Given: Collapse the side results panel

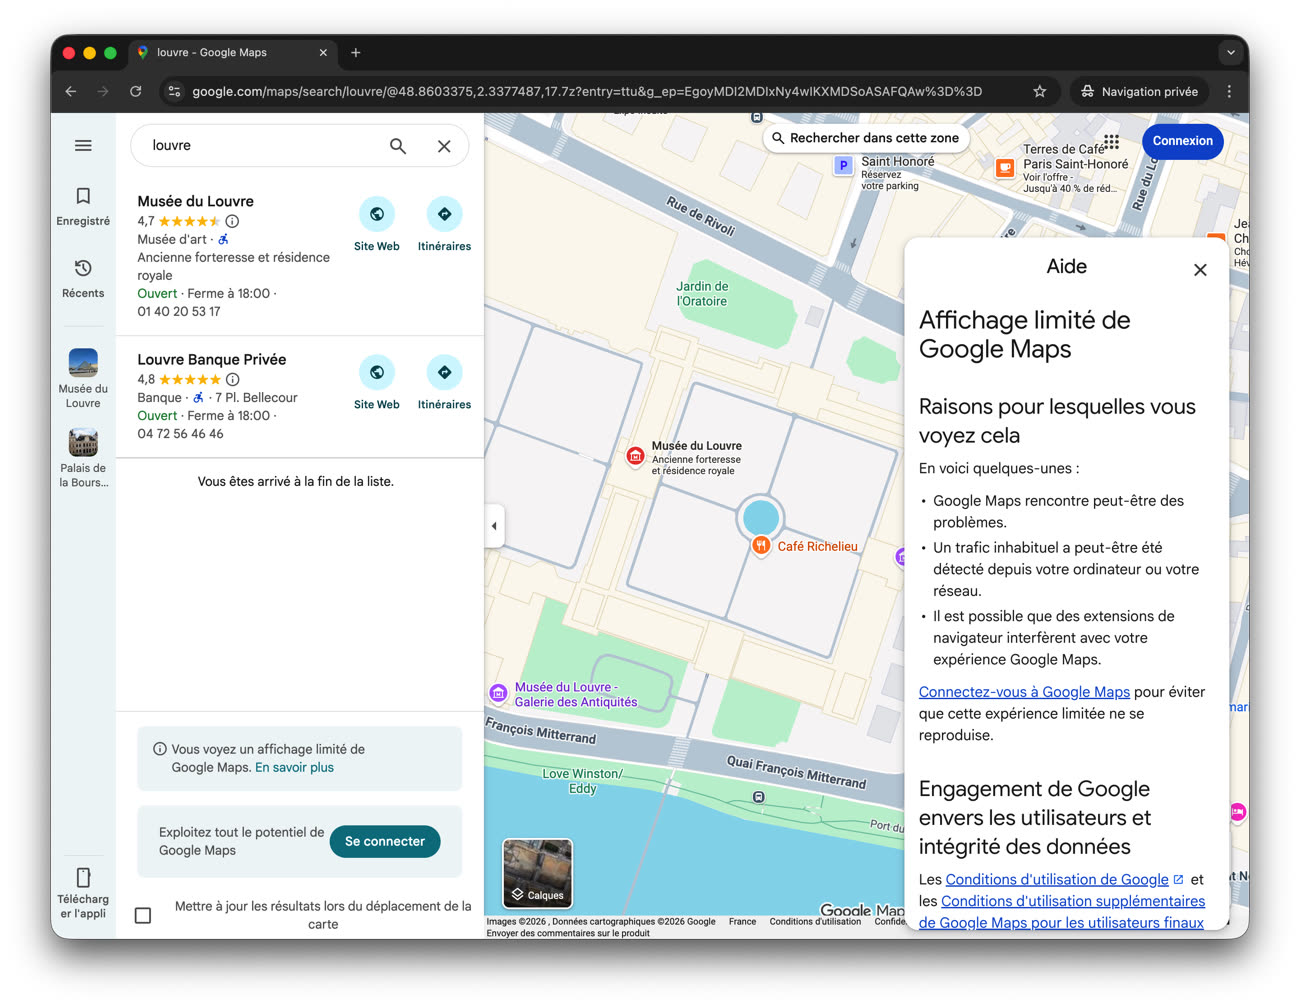Looking at the screenshot, I should click(x=494, y=526).
